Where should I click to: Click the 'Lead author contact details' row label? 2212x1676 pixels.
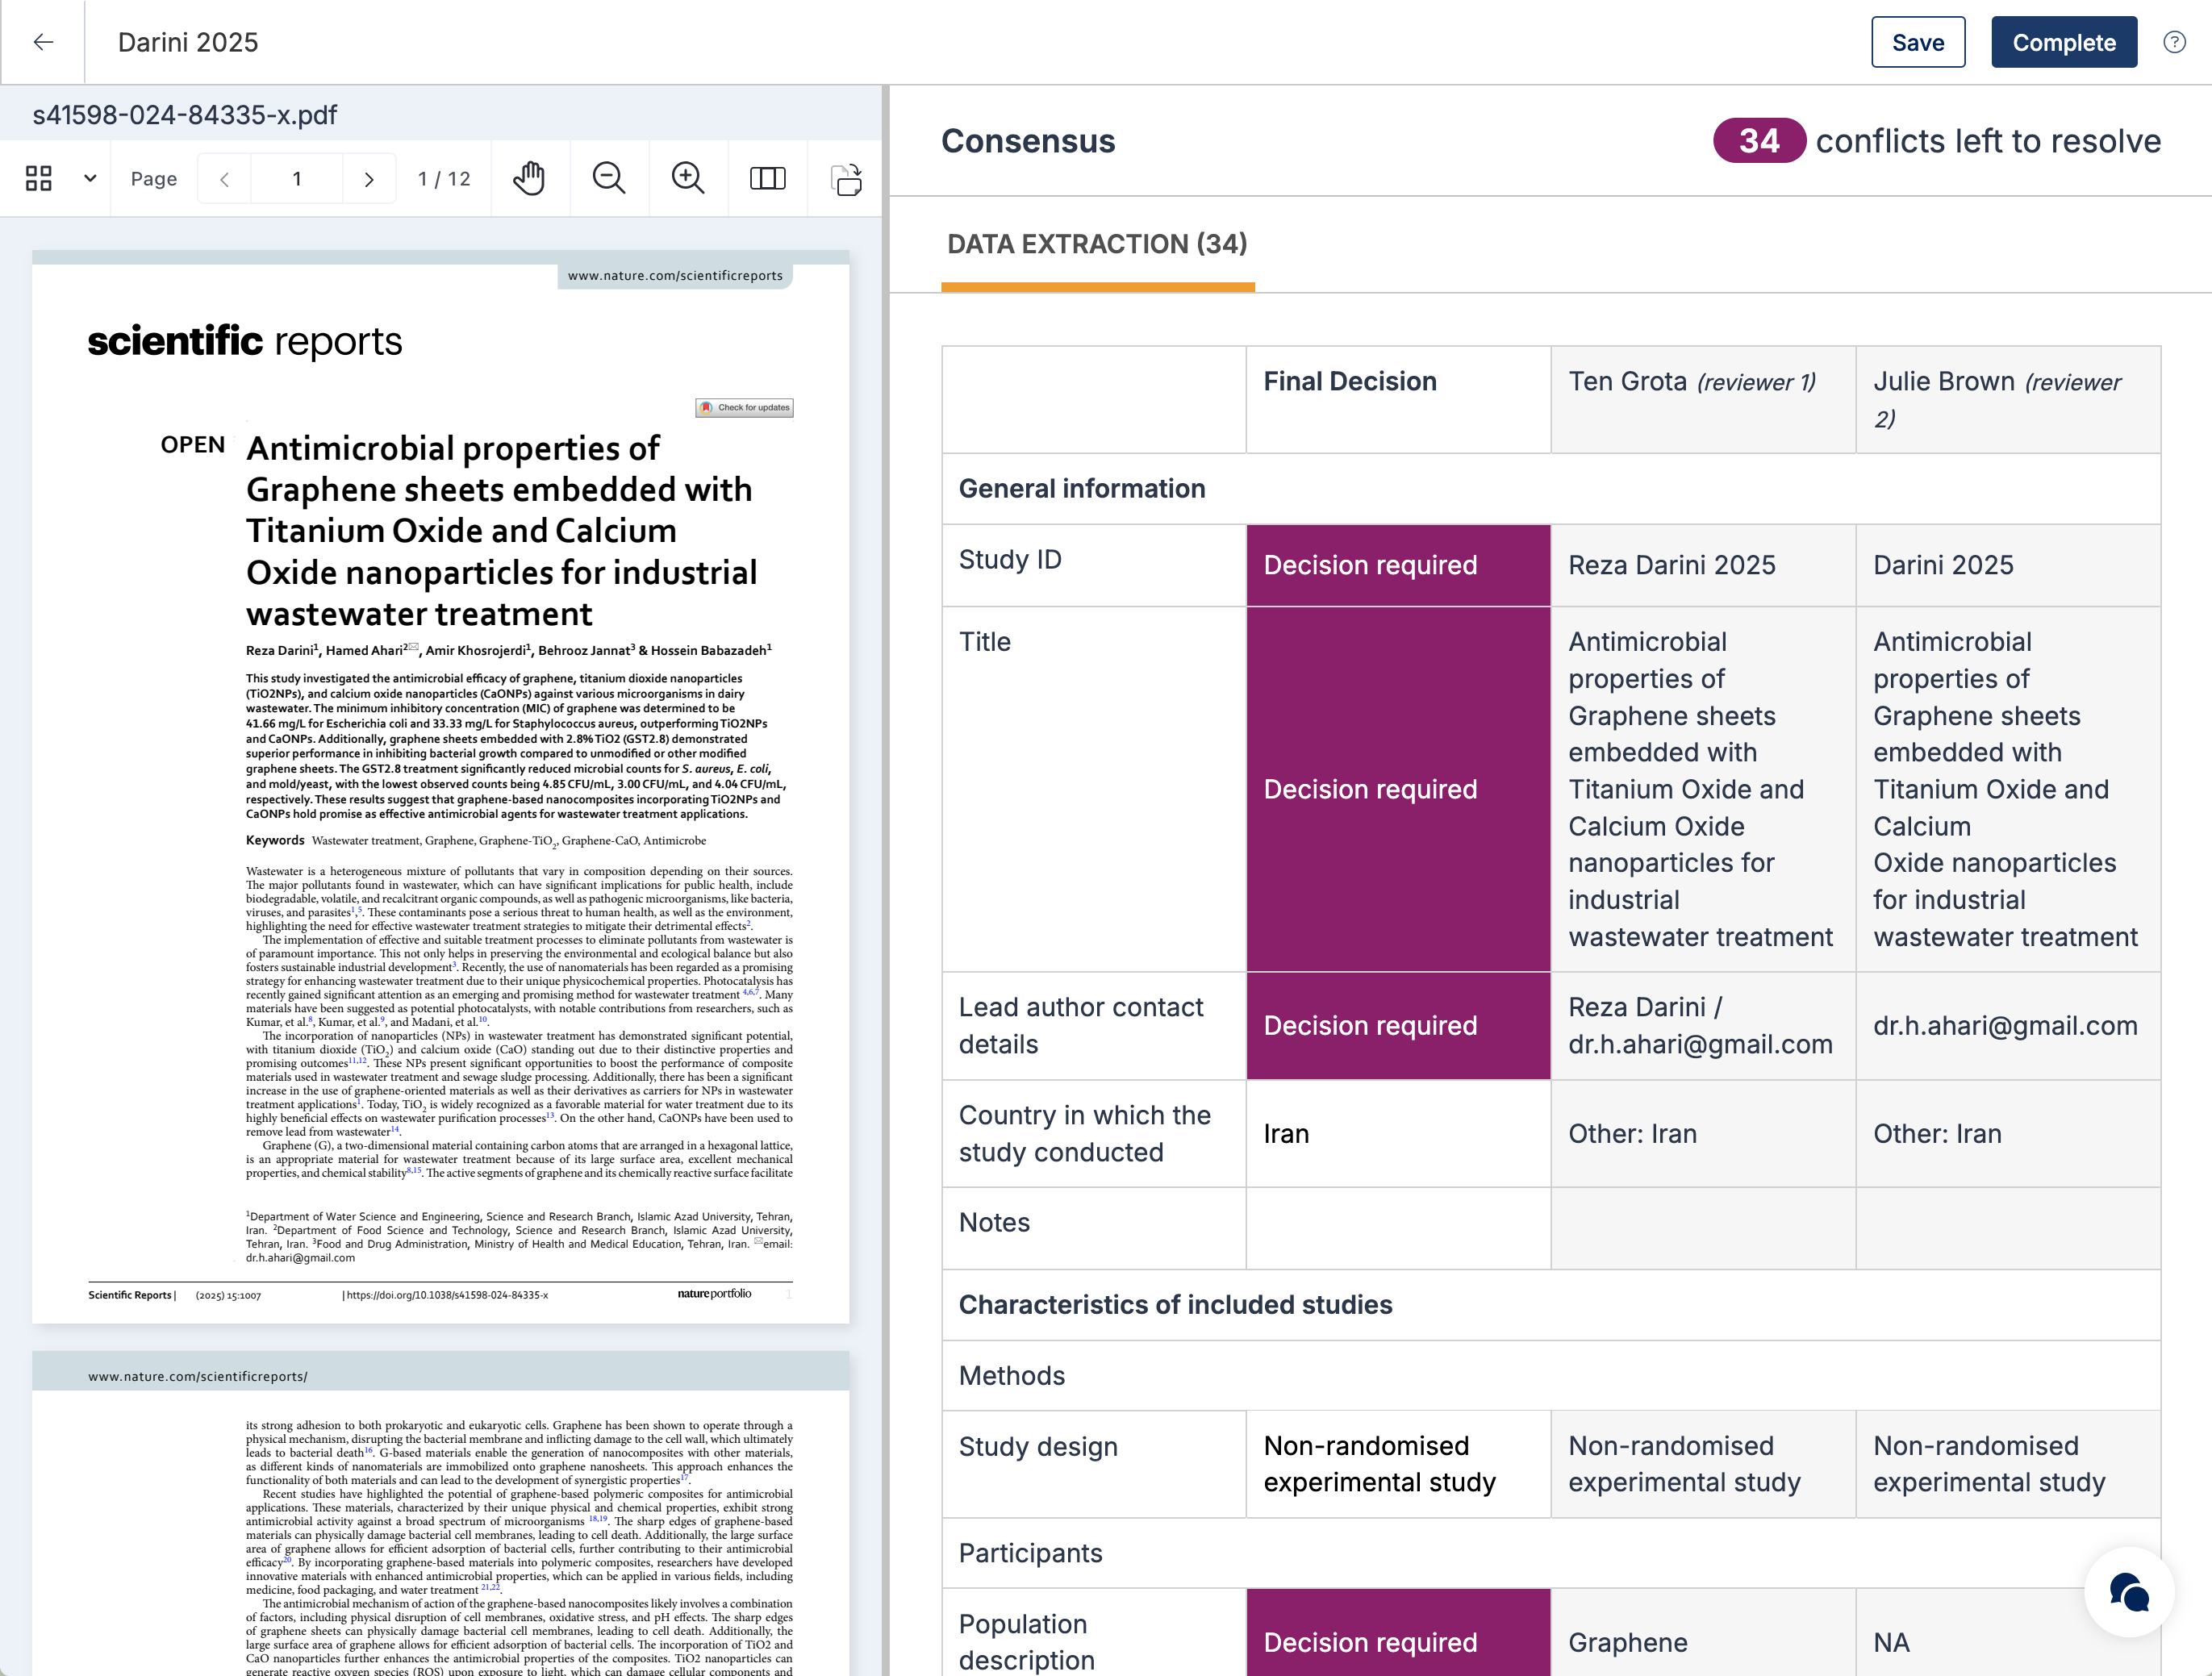[1081, 1025]
